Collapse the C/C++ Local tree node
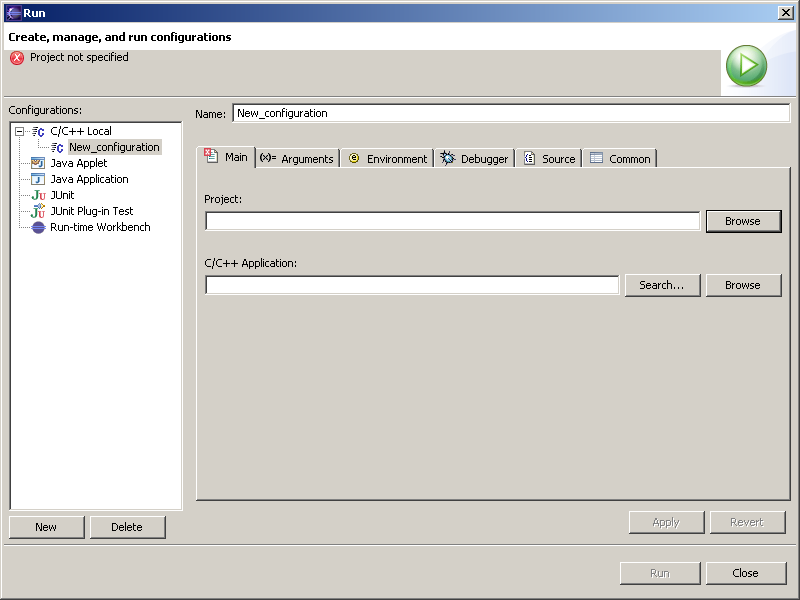The width and height of the screenshot is (800, 600). [x=19, y=131]
